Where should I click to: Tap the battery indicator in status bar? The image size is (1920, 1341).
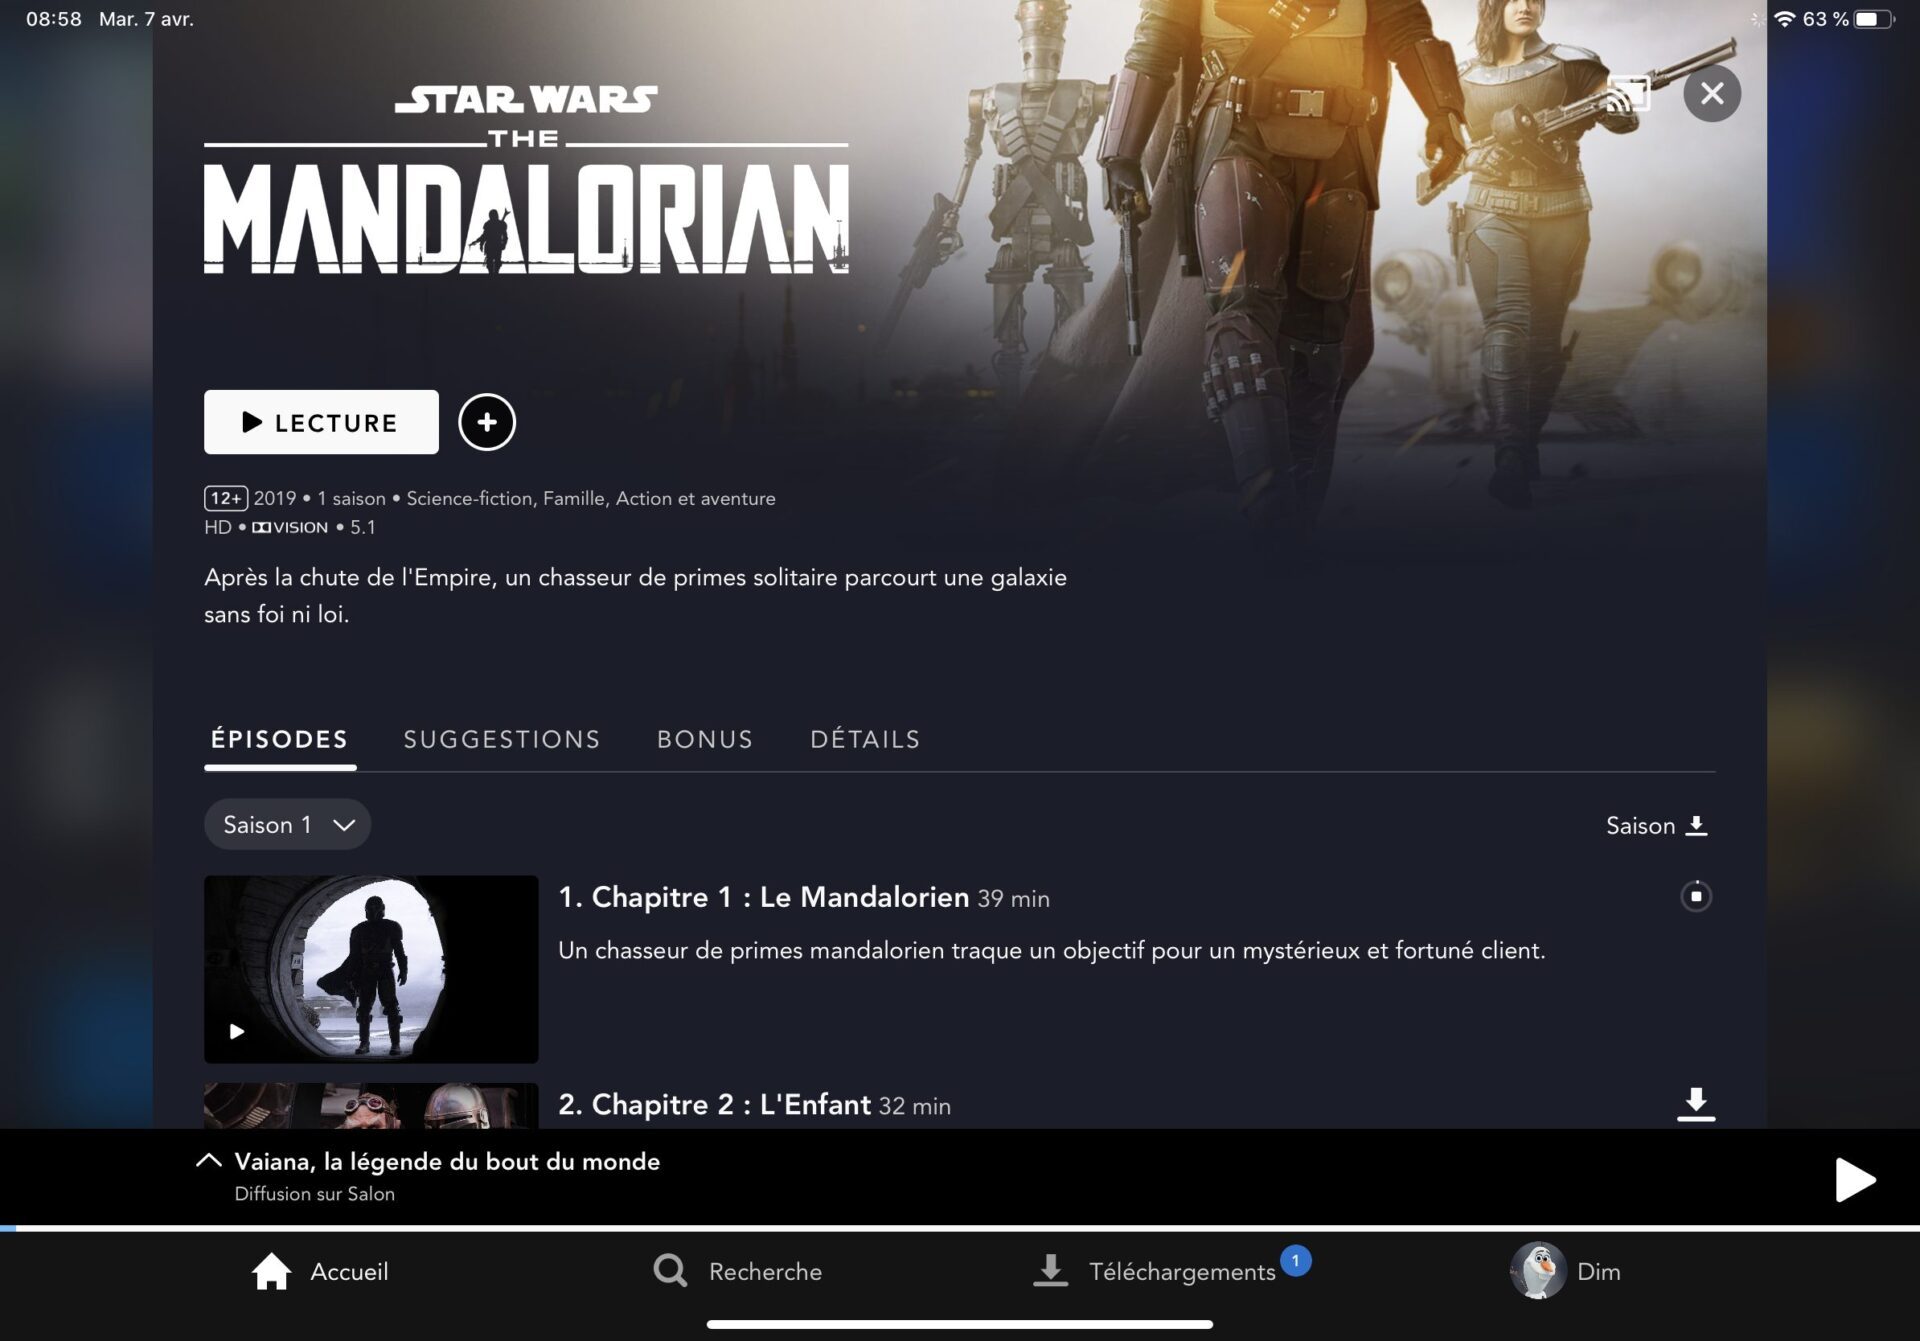pos(1874,19)
